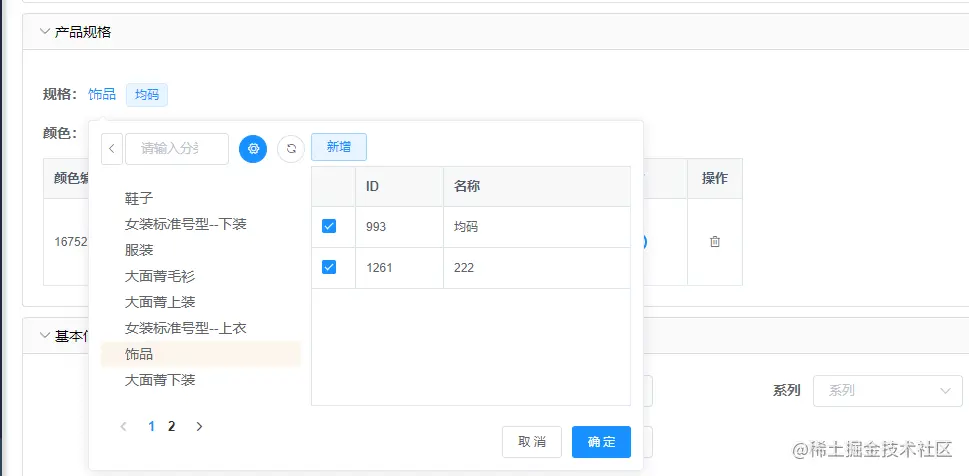
Task: Open pagination page 1
Action: click(151, 426)
